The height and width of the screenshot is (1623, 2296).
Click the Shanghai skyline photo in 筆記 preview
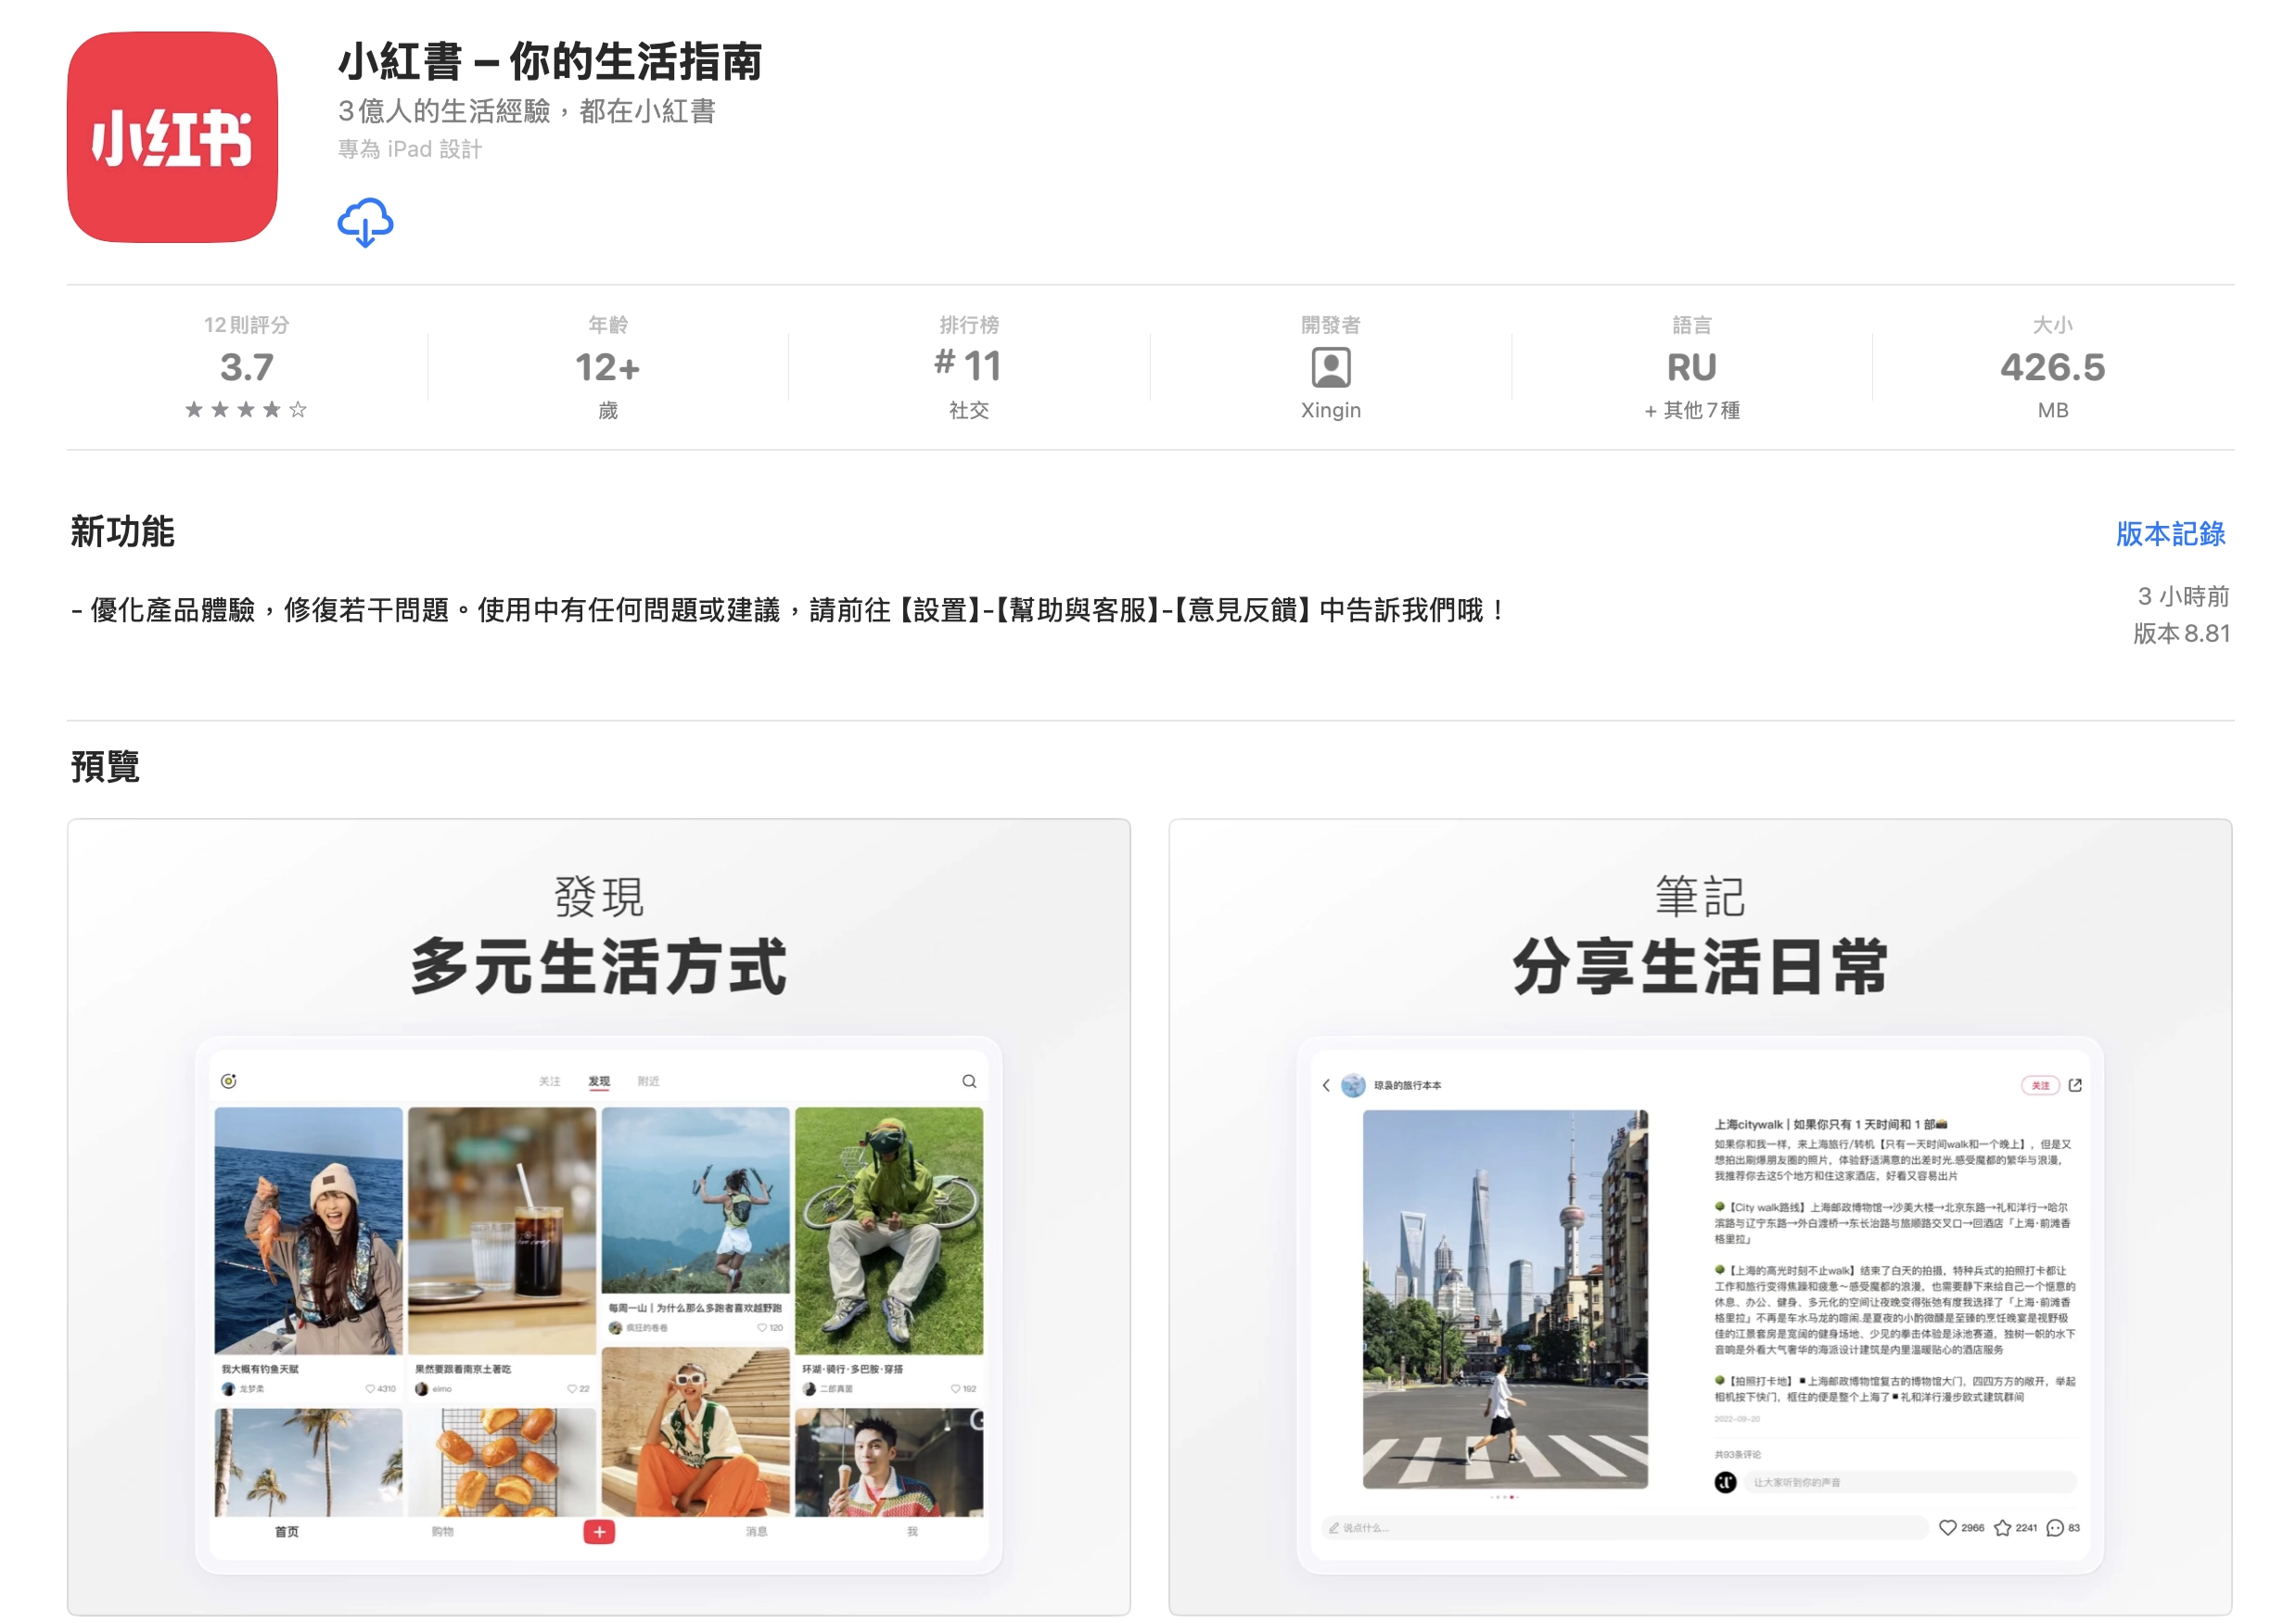tap(1505, 1299)
